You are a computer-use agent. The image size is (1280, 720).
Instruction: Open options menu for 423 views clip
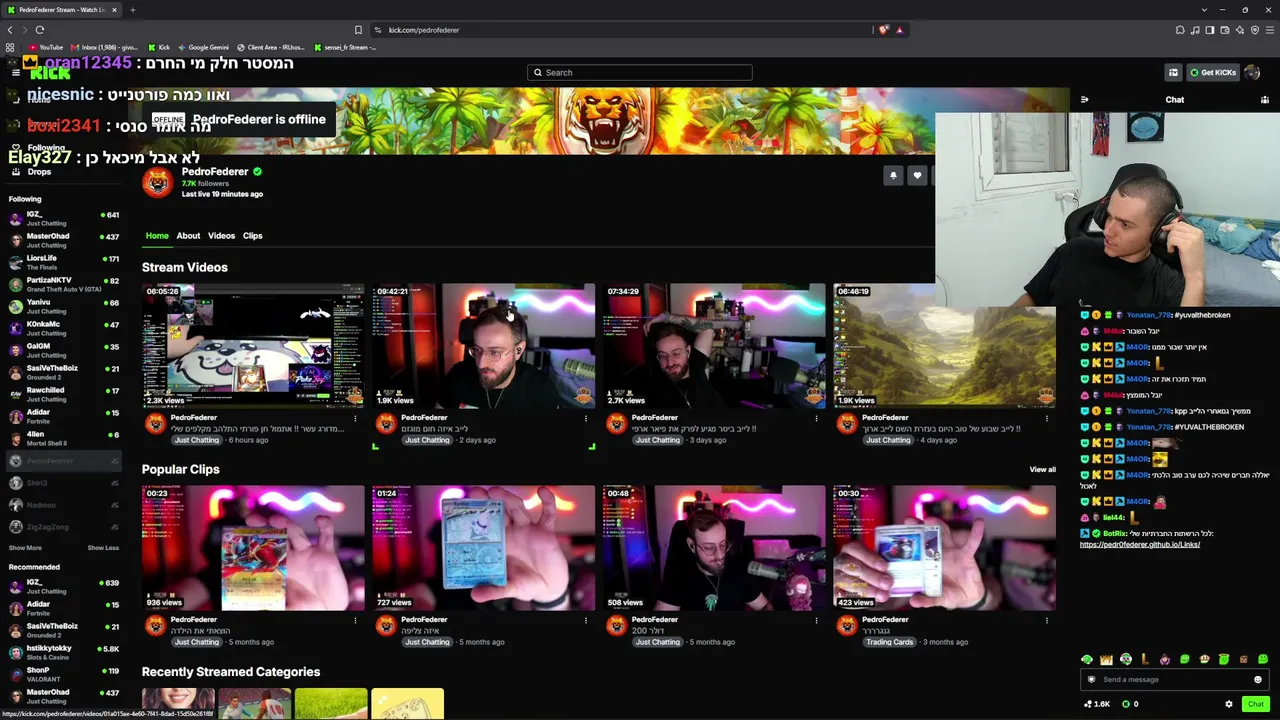[1047, 620]
